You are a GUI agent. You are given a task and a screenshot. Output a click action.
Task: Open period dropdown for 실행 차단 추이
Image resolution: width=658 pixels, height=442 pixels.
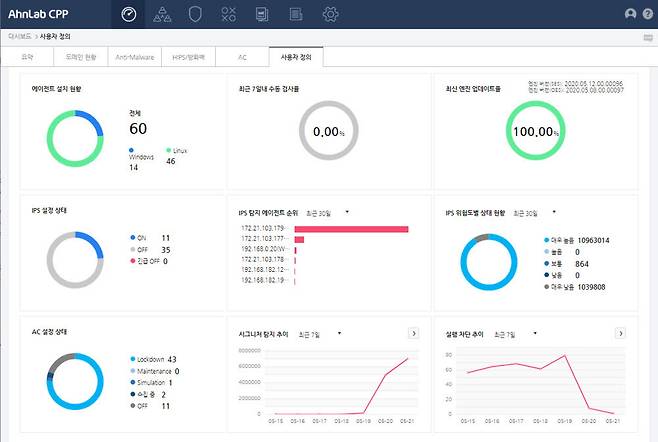point(515,334)
